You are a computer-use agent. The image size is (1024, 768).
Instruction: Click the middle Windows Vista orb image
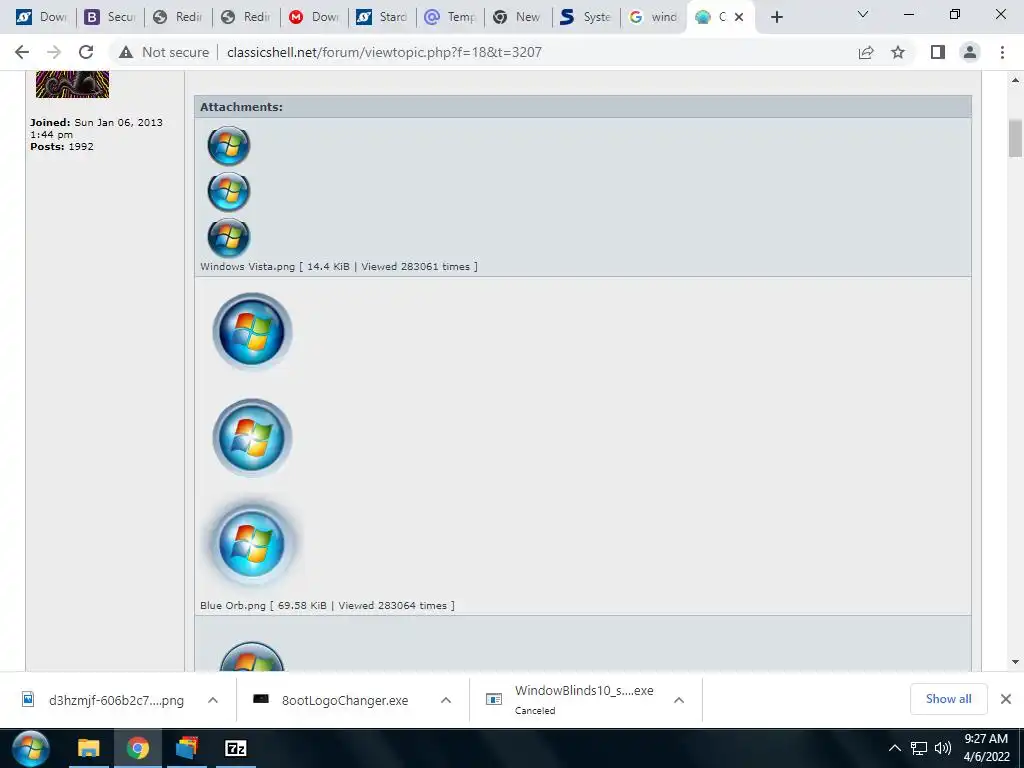pos(229,191)
